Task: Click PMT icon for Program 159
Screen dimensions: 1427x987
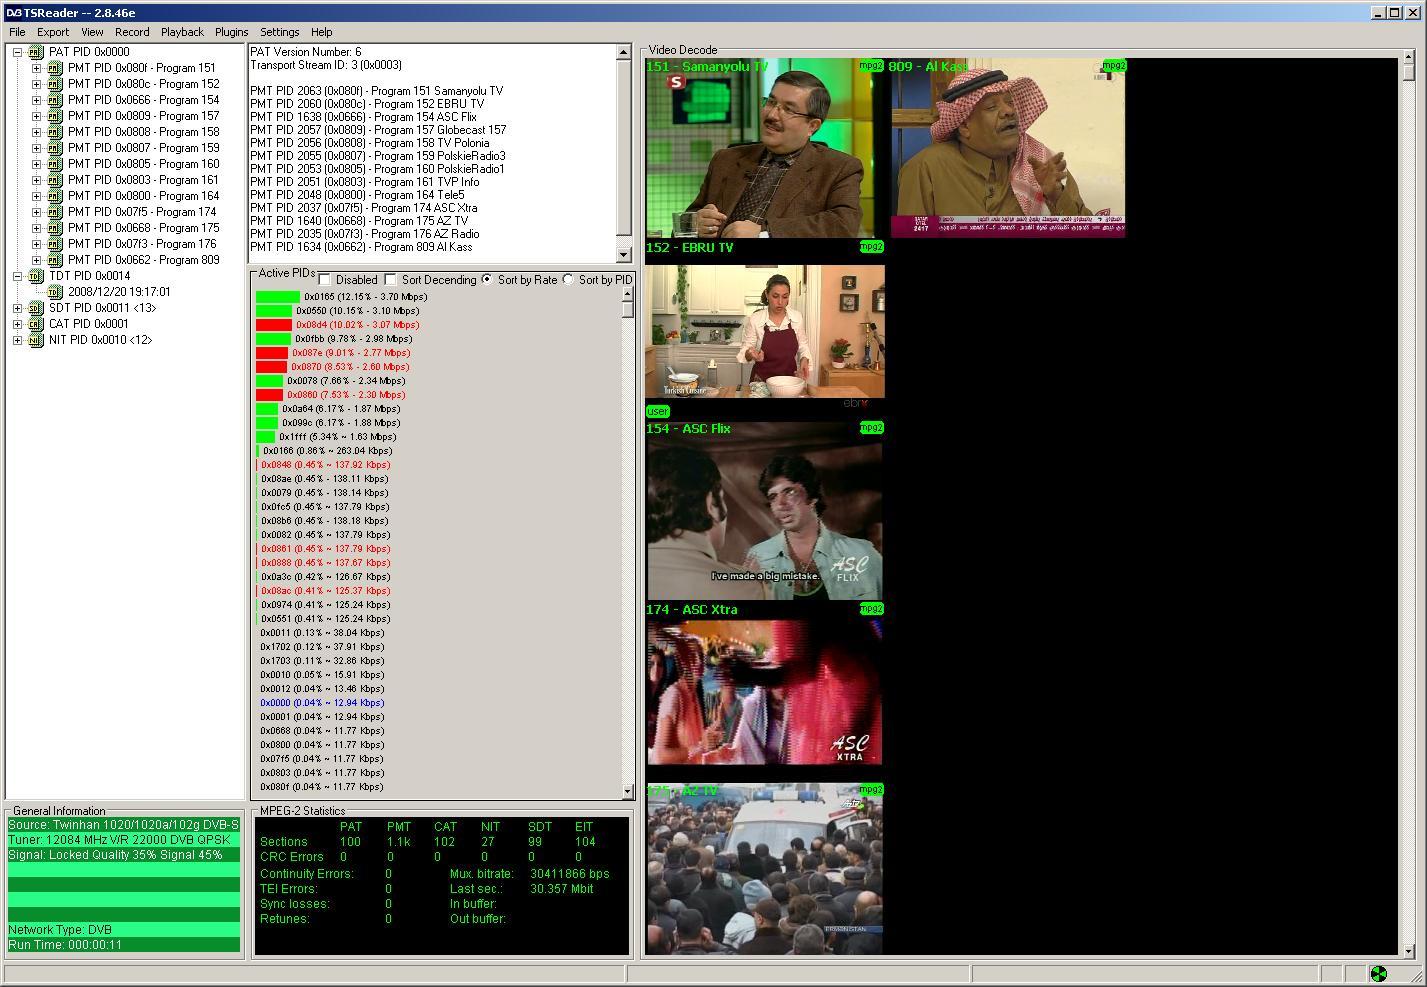Action: (55, 148)
